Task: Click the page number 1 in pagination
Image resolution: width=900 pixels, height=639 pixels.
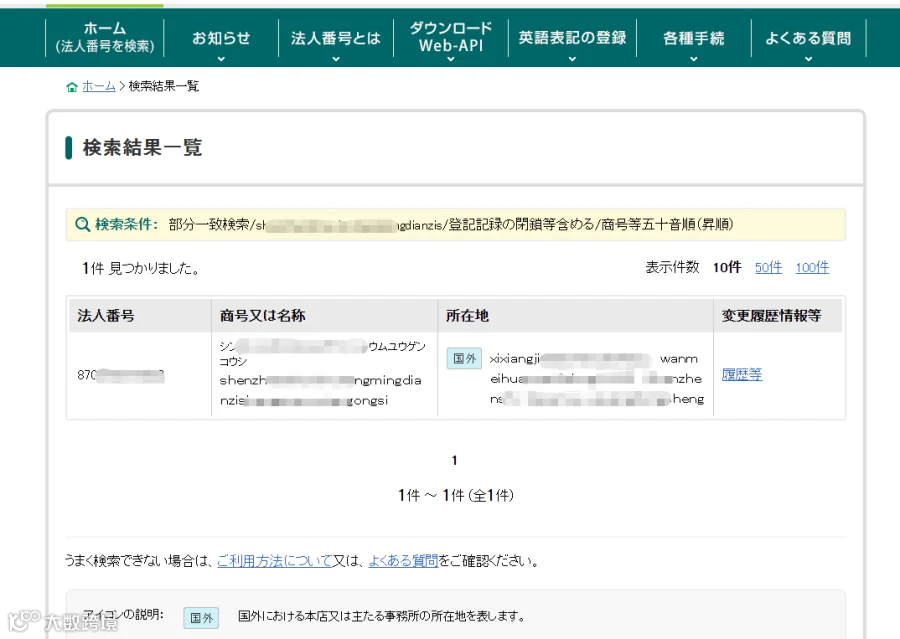Action: tap(455, 460)
